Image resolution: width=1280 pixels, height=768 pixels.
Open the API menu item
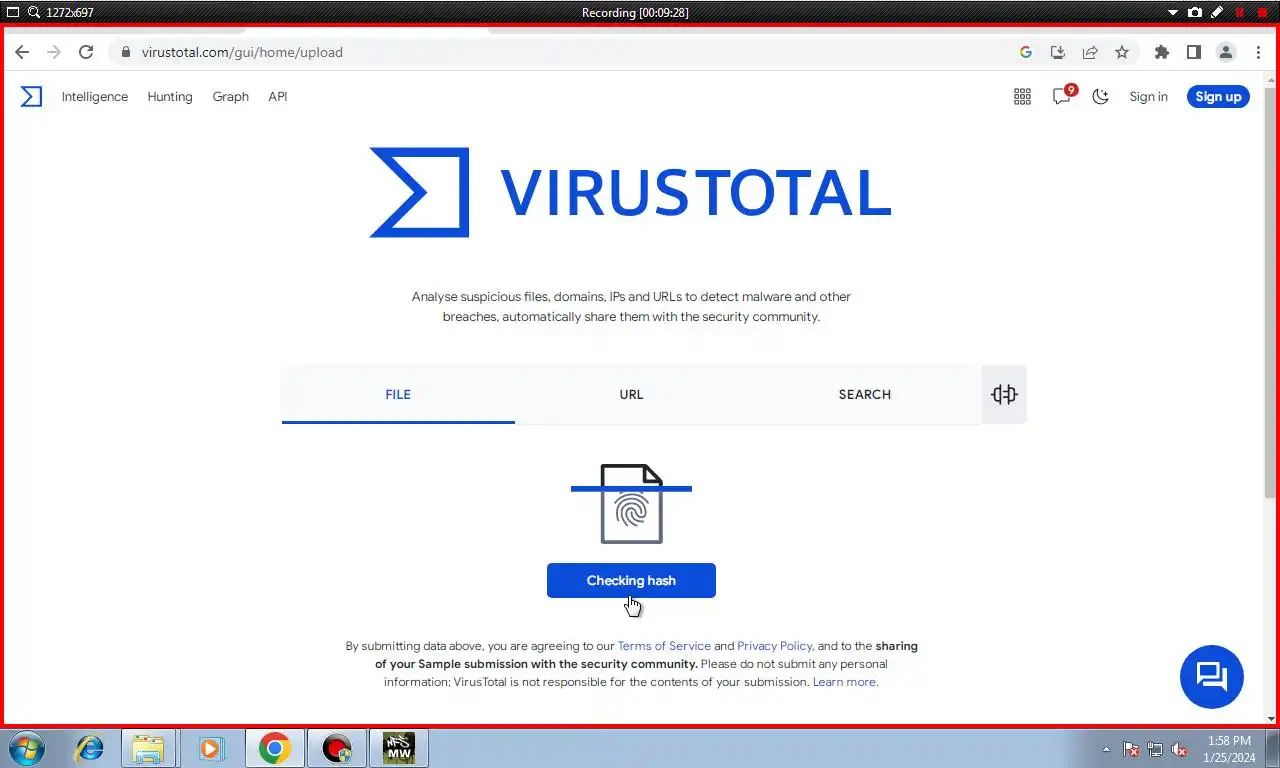(x=278, y=97)
